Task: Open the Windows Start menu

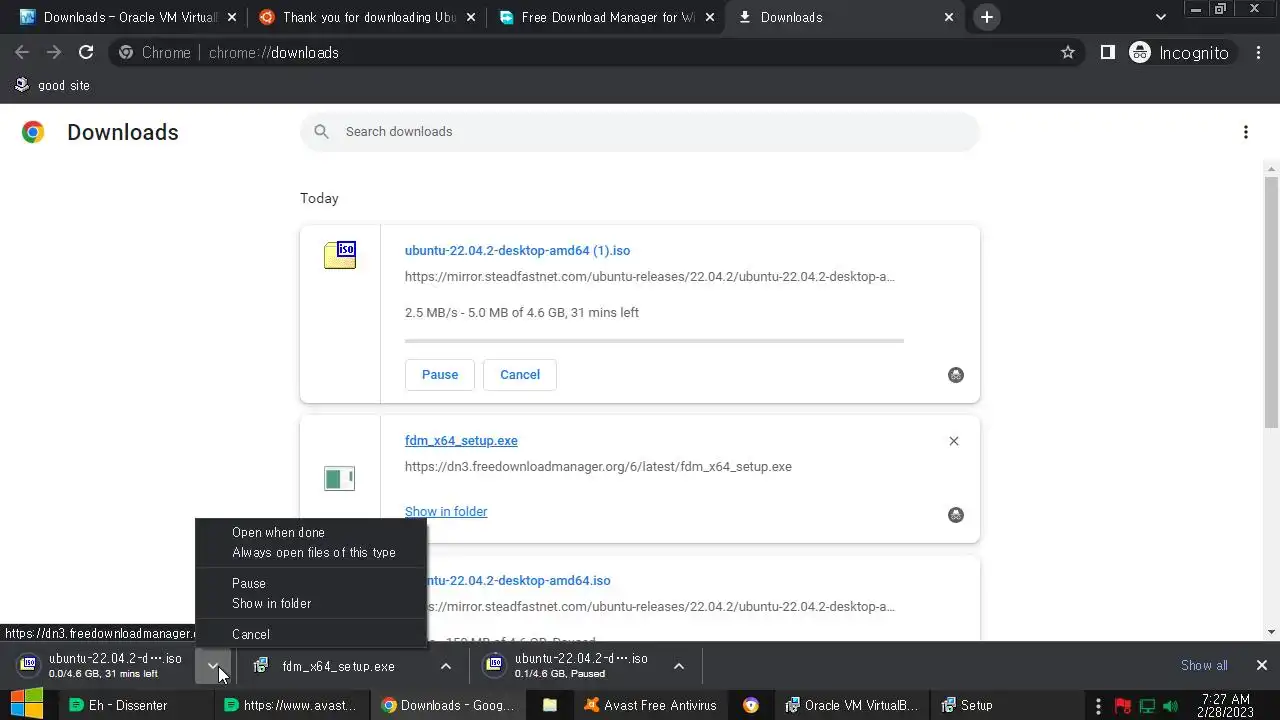Action: tap(27, 704)
